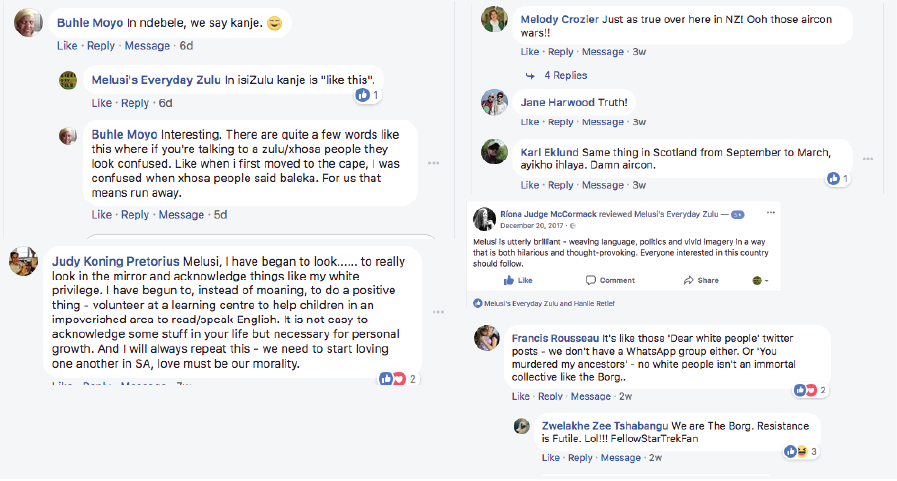Reply to Jane Harwood's "Truth!" comment

click(x=560, y=122)
